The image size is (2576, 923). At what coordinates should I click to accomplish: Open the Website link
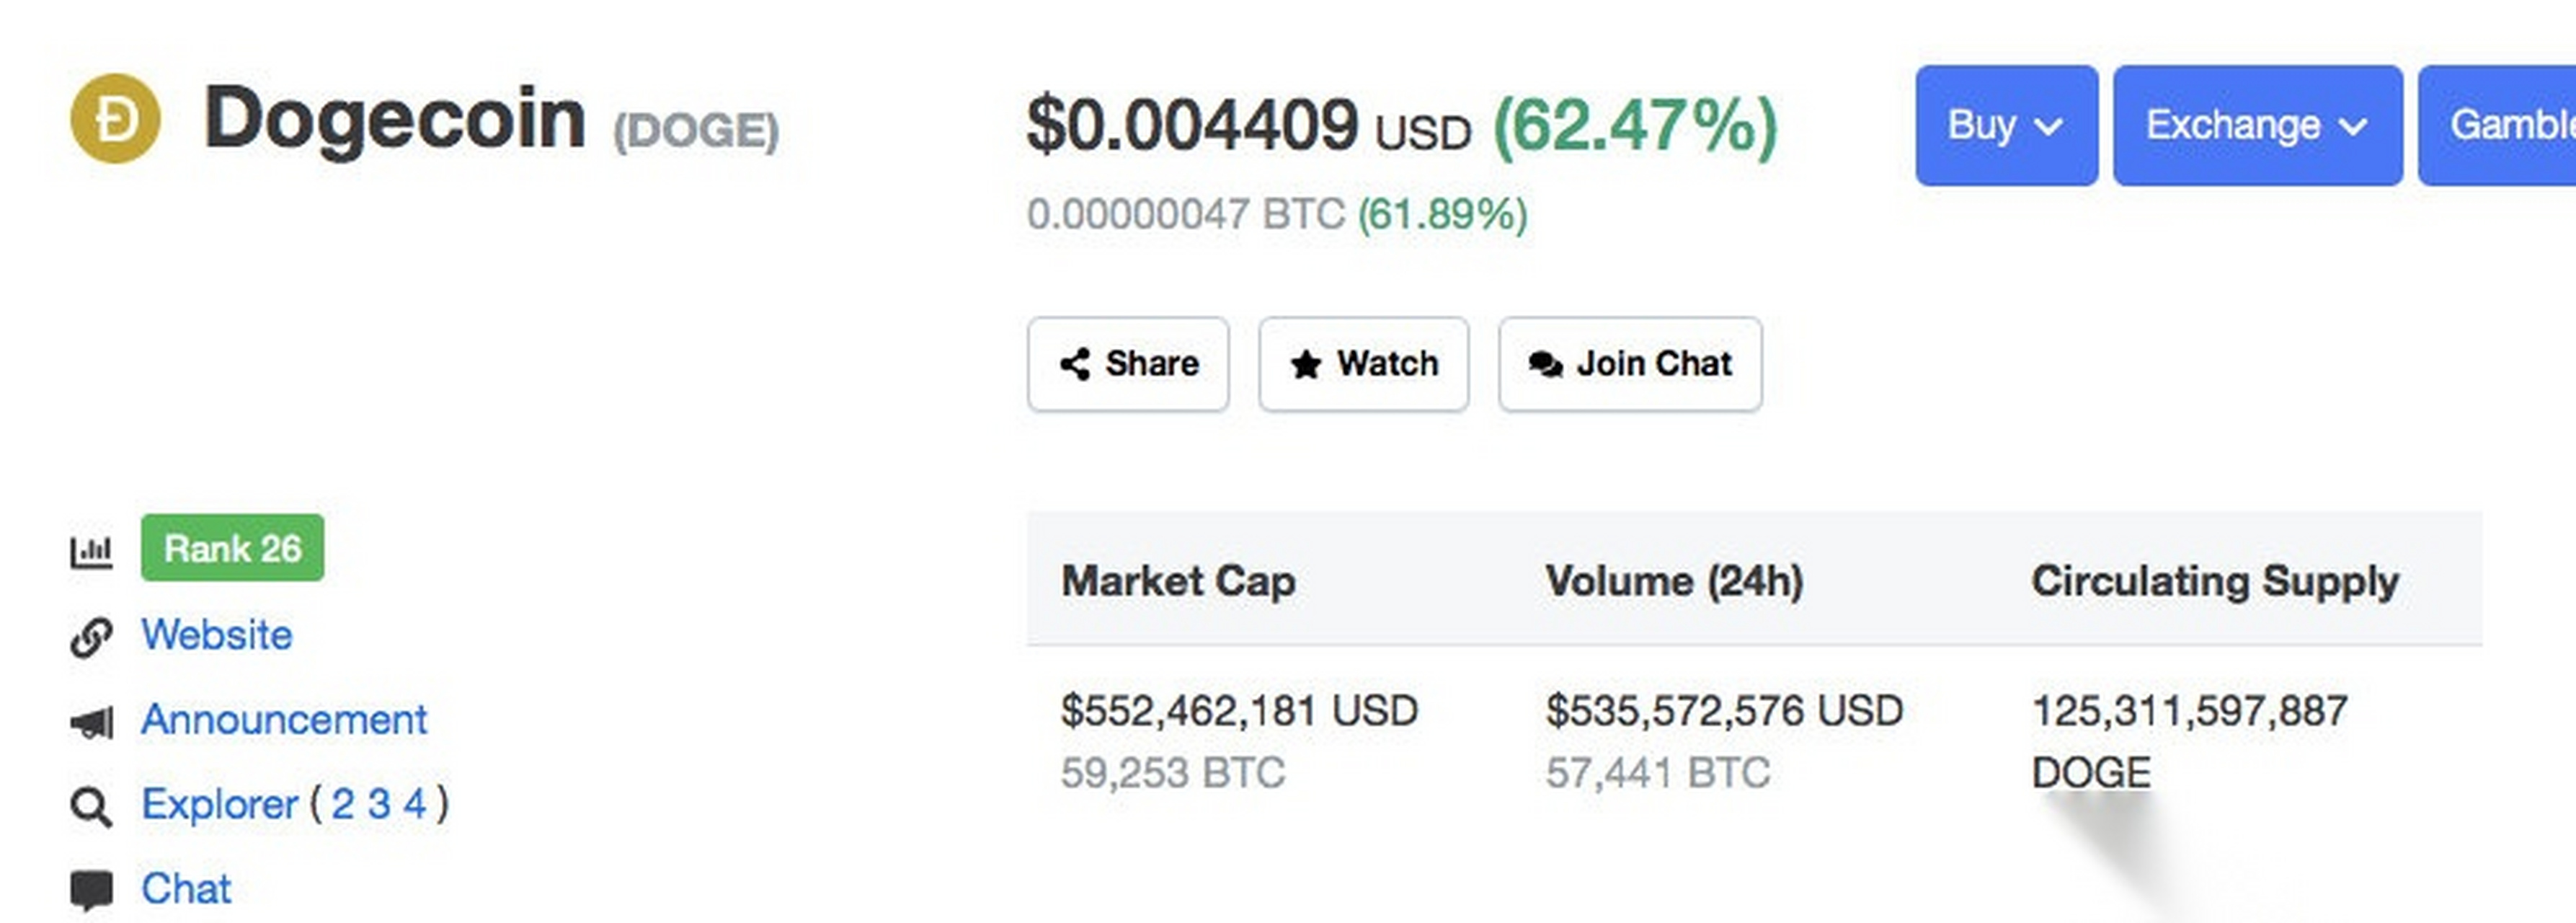[x=216, y=635]
